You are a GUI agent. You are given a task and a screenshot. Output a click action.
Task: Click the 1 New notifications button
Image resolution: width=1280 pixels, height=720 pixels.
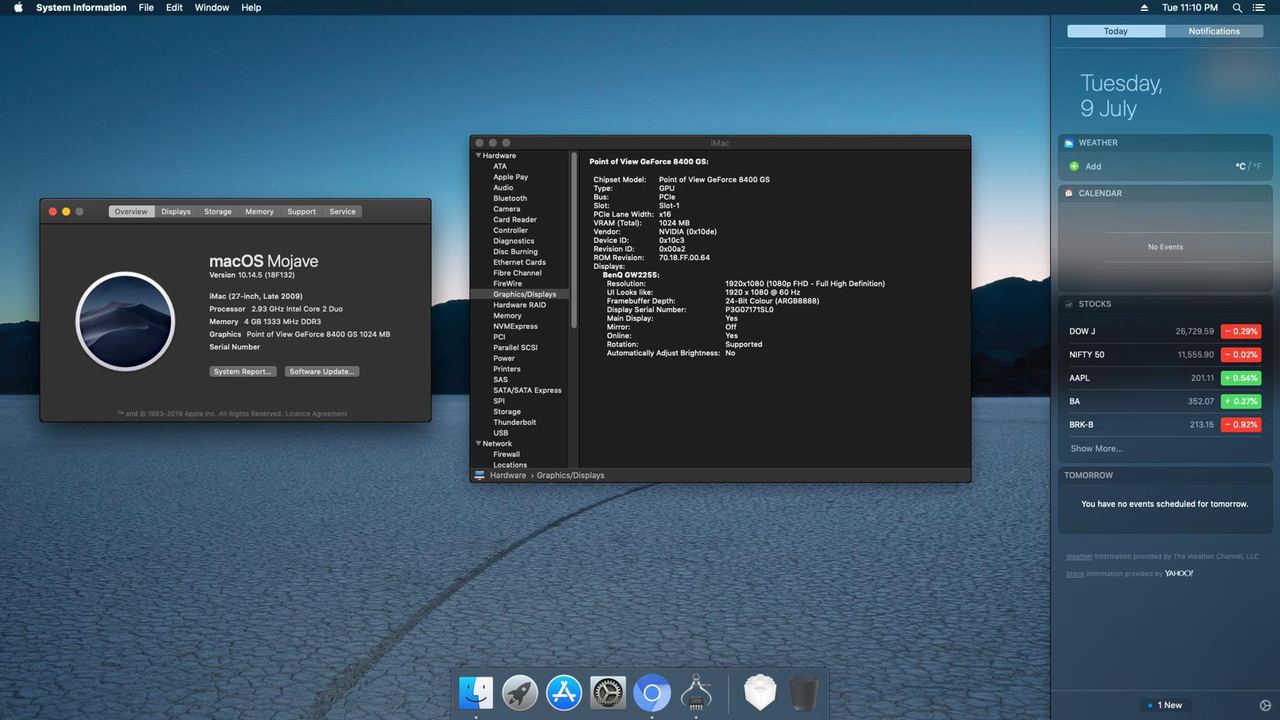[1166, 705]
